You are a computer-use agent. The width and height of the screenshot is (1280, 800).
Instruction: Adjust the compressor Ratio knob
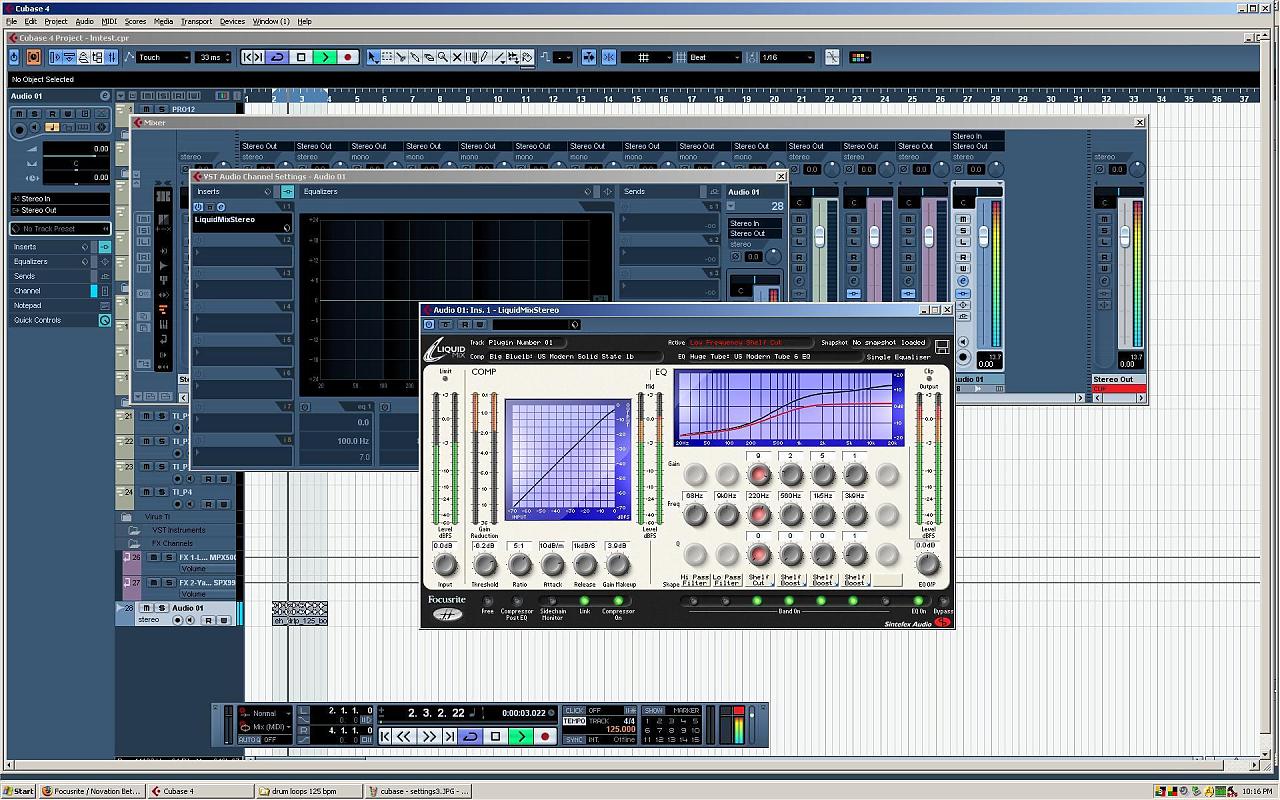coord(519,566)
